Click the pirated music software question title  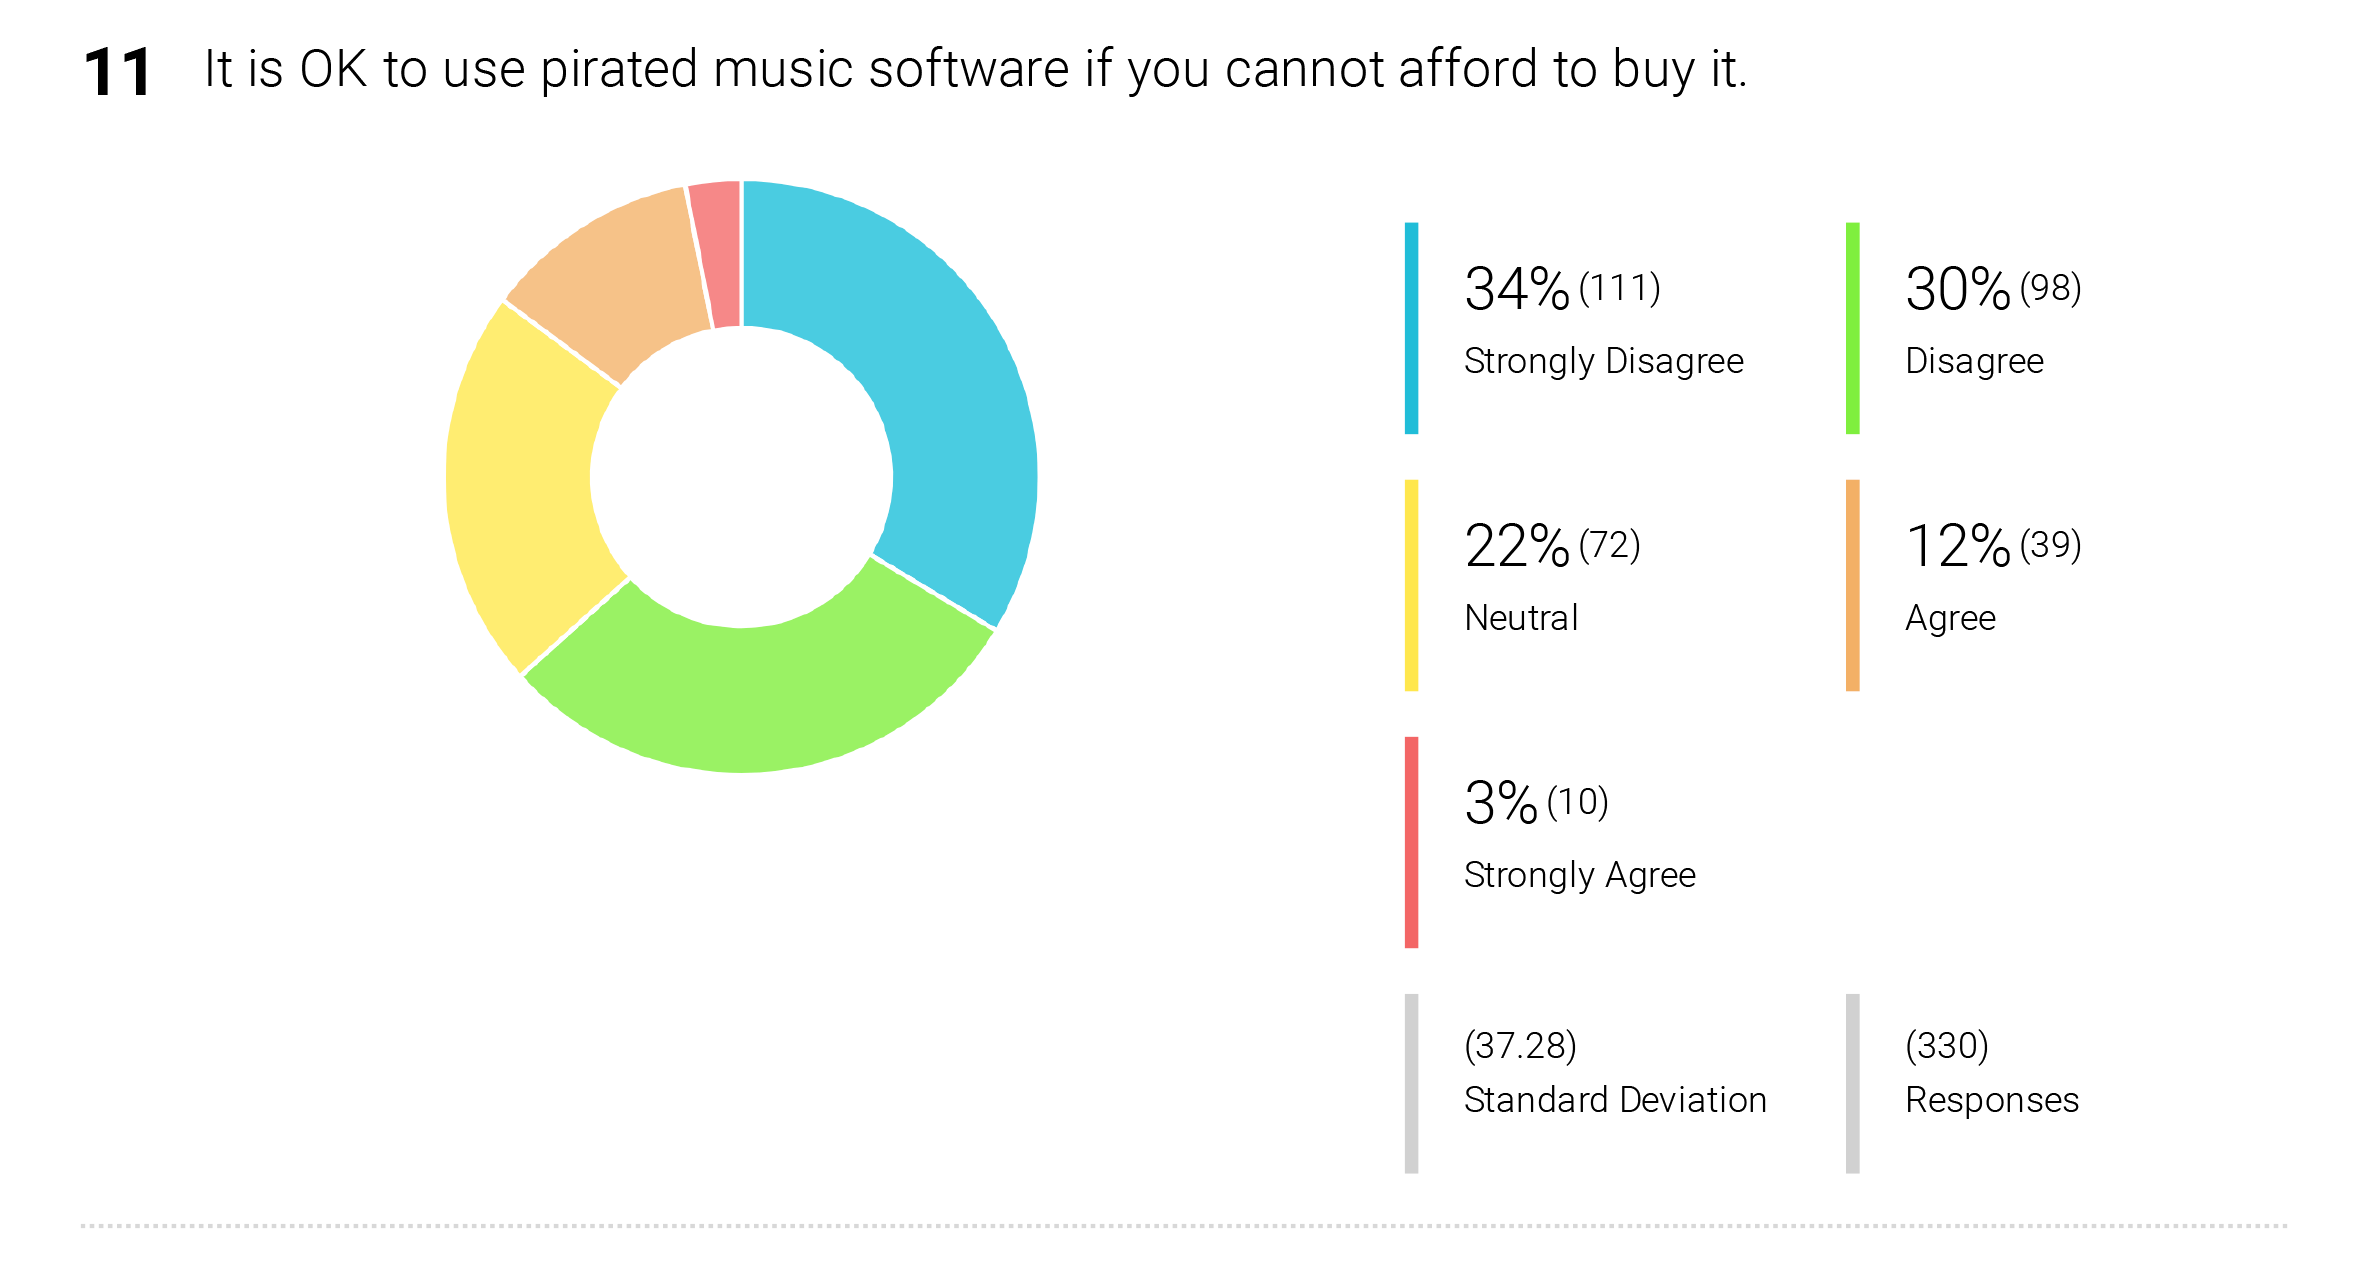tap(976, 70)
